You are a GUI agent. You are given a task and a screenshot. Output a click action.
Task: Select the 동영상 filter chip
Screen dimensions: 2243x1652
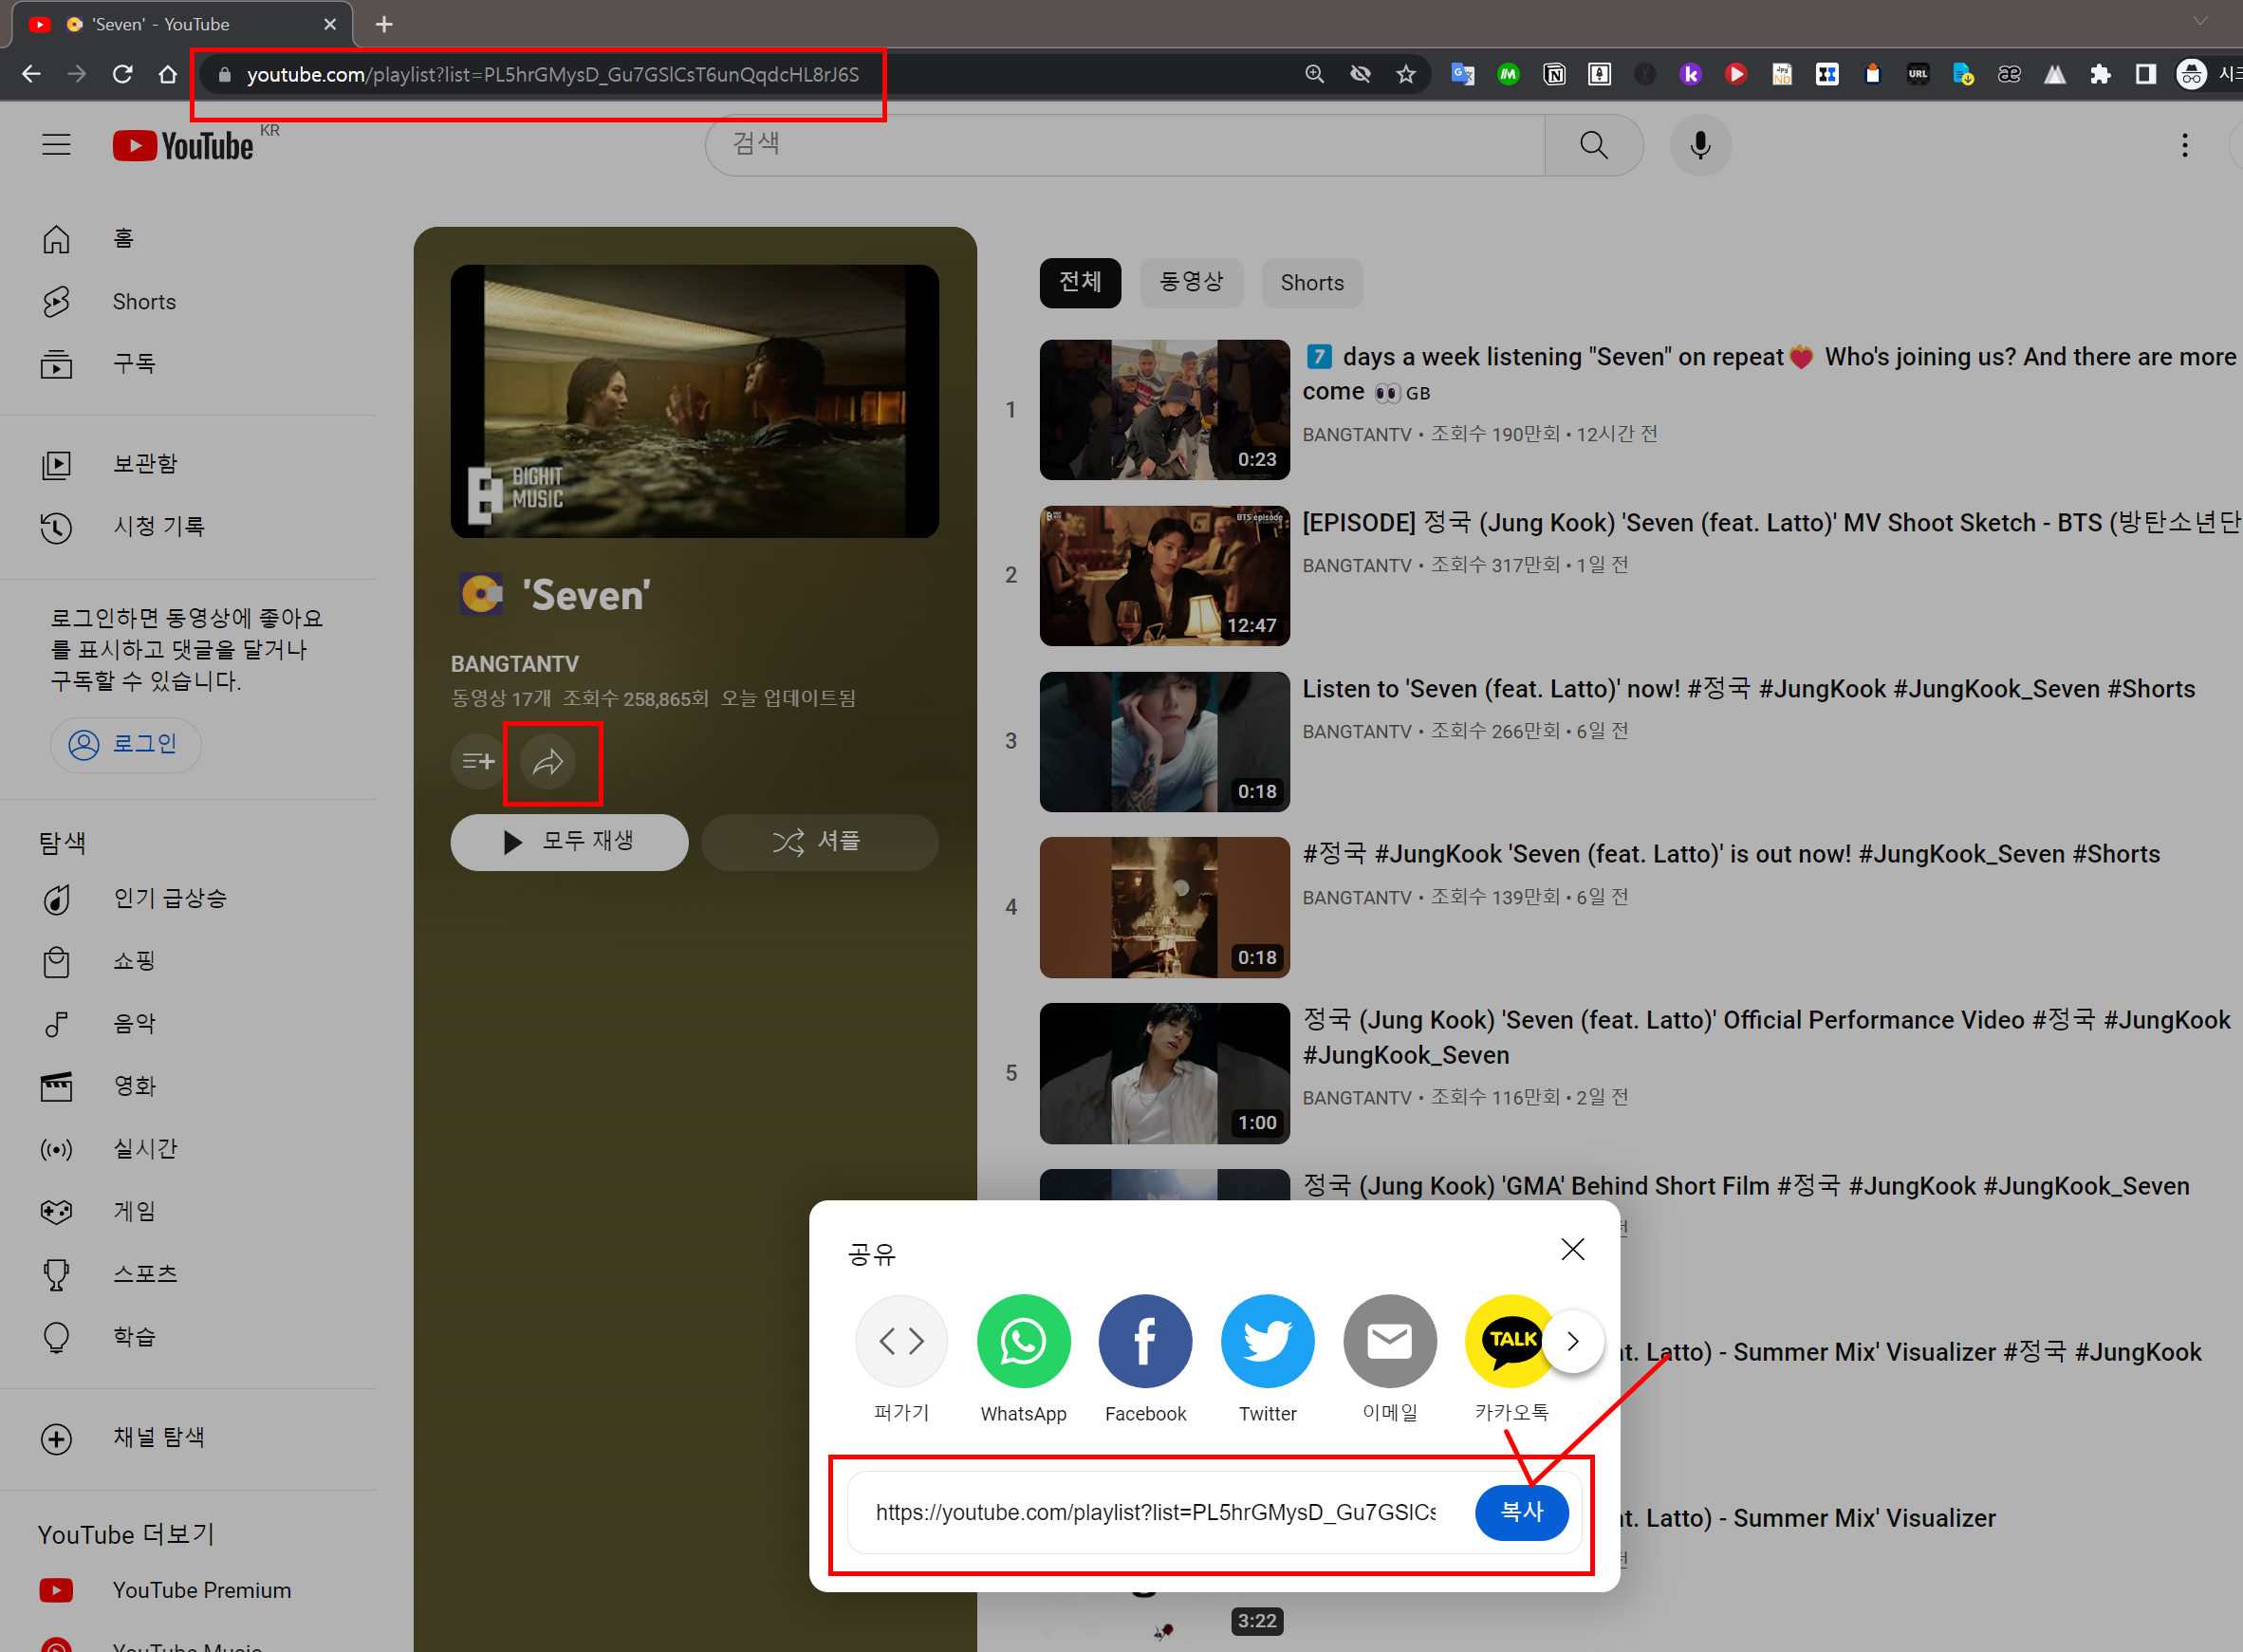point(1191,283)
